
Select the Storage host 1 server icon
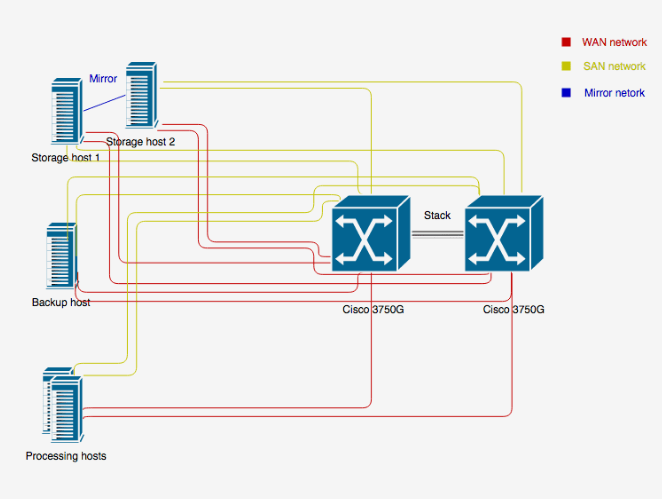click(67, 112)
